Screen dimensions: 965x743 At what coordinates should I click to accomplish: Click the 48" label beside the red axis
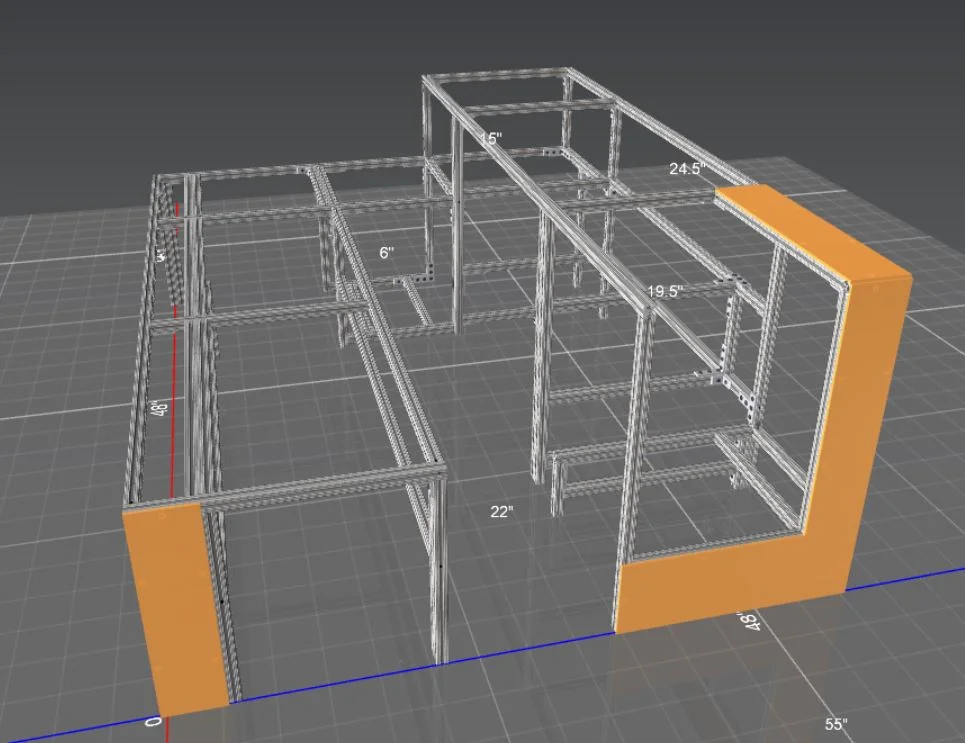161,408
